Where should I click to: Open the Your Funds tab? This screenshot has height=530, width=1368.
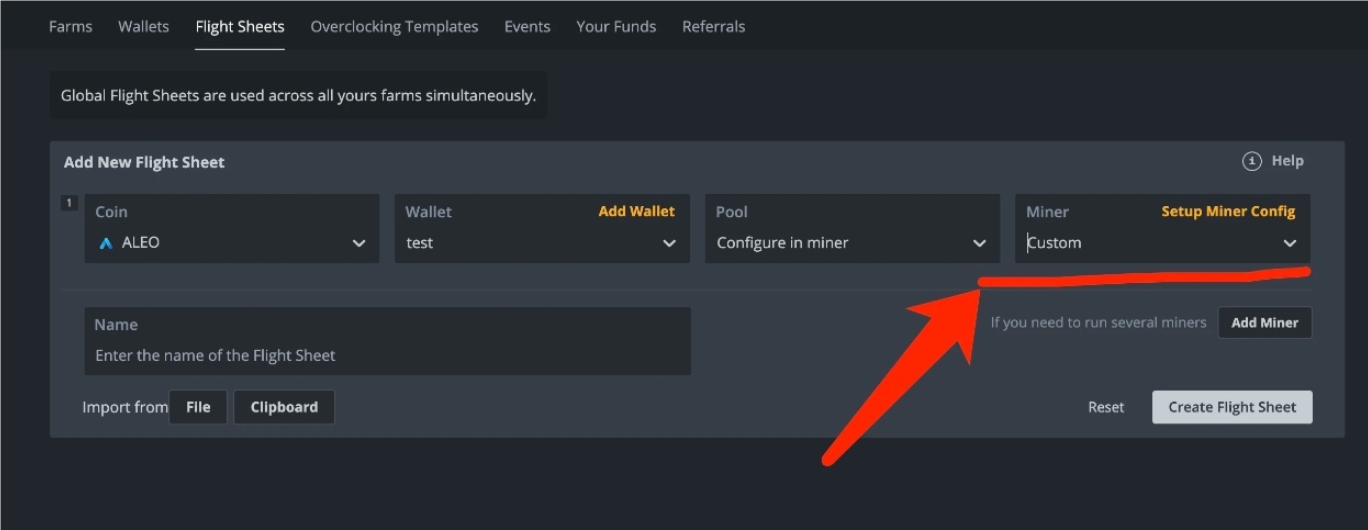click(x=616, y=27)
